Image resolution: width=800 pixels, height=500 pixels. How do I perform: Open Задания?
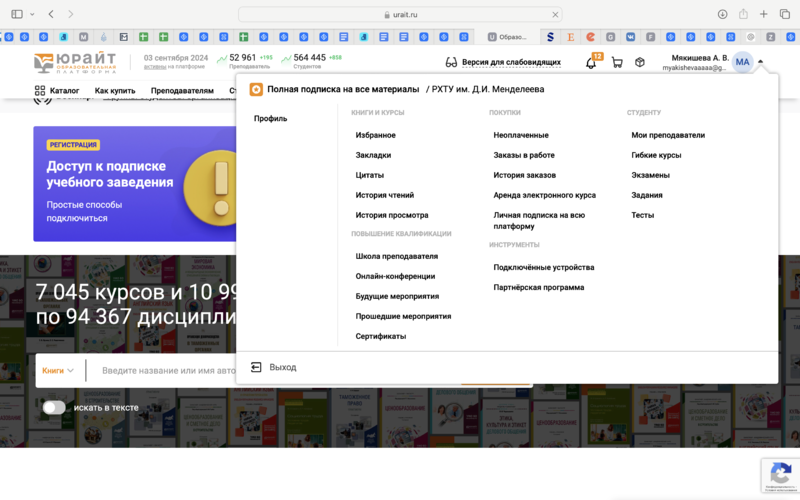point(646,195)
